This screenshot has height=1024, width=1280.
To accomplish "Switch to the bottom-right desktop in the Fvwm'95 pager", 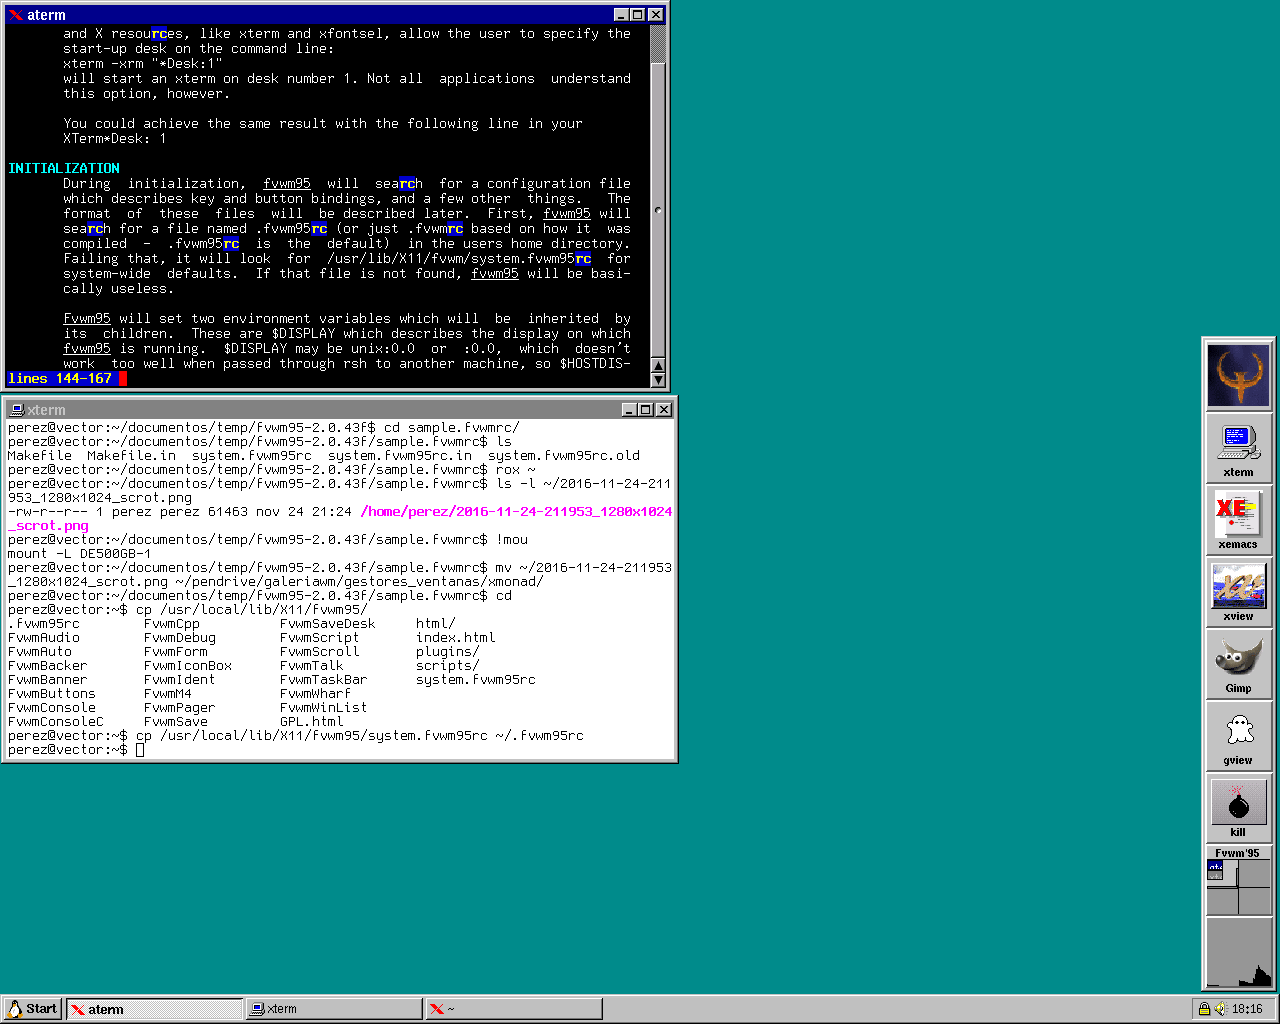I will click(1254, 901).
